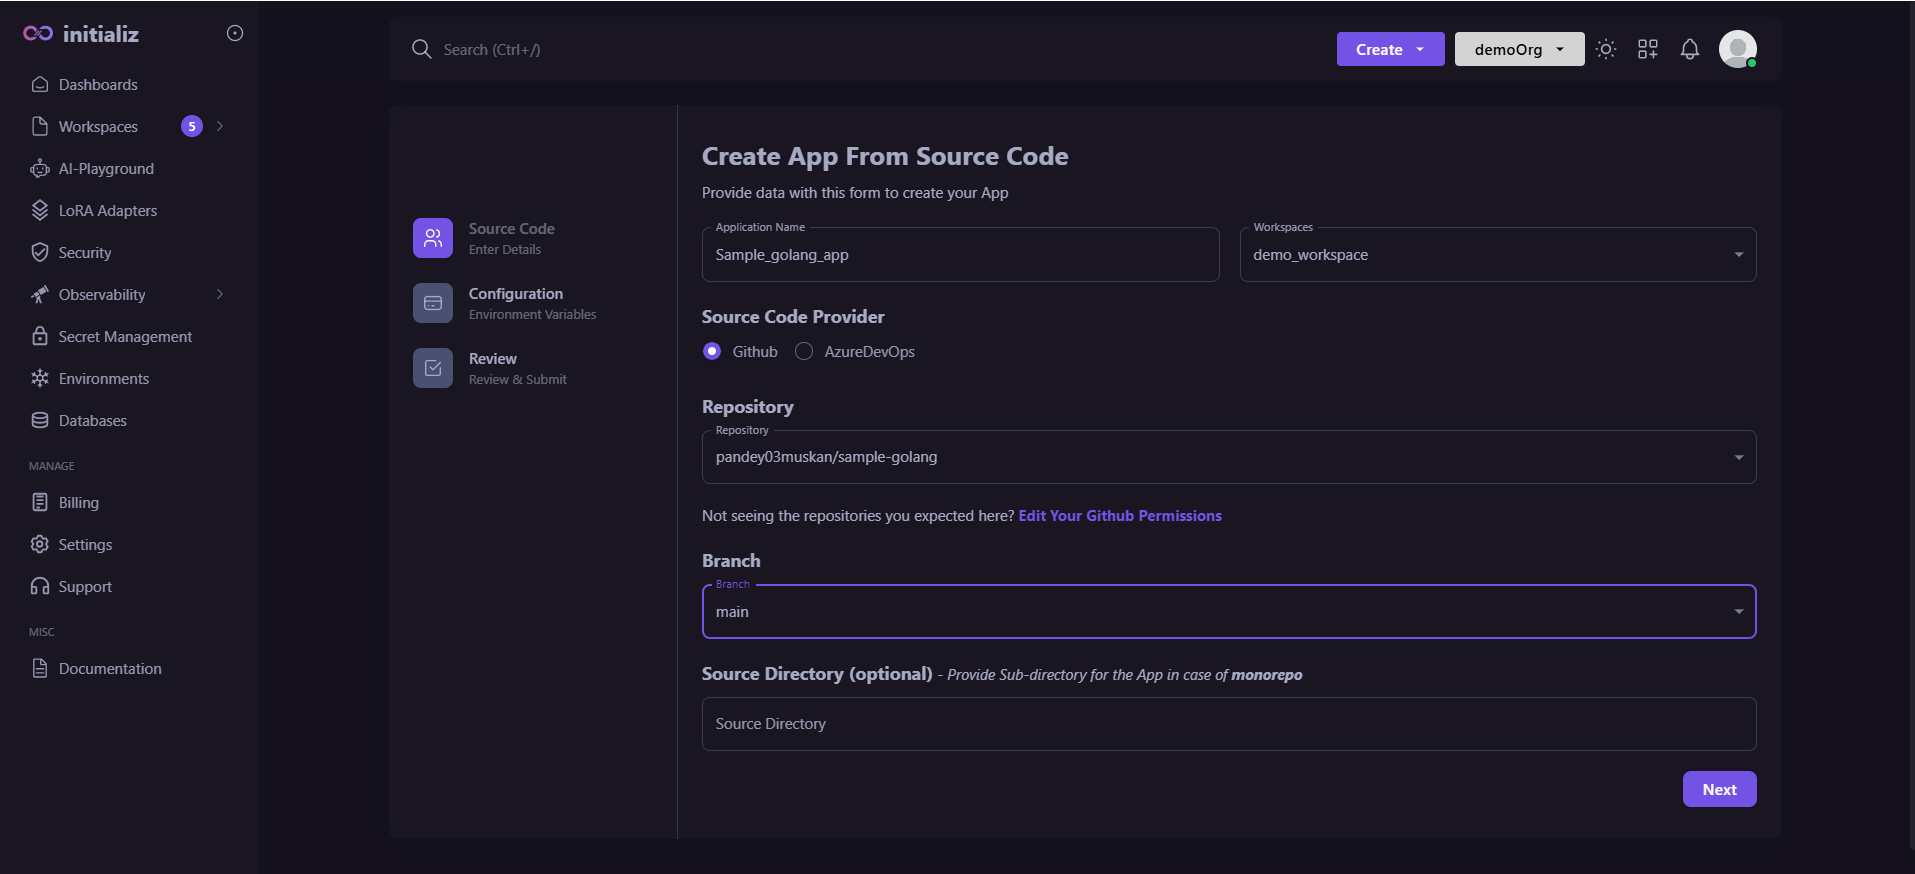1915x874 pixels.
Task: Click the Configuration step label
Action: (x=516, y=293)
